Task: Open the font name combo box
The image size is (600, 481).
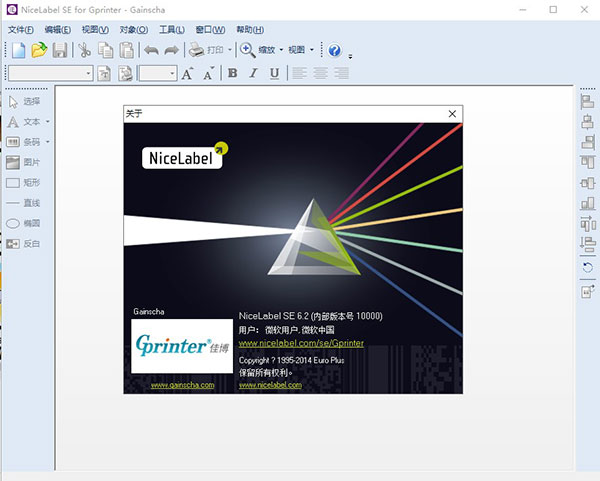Action: [x=50, y=73]
